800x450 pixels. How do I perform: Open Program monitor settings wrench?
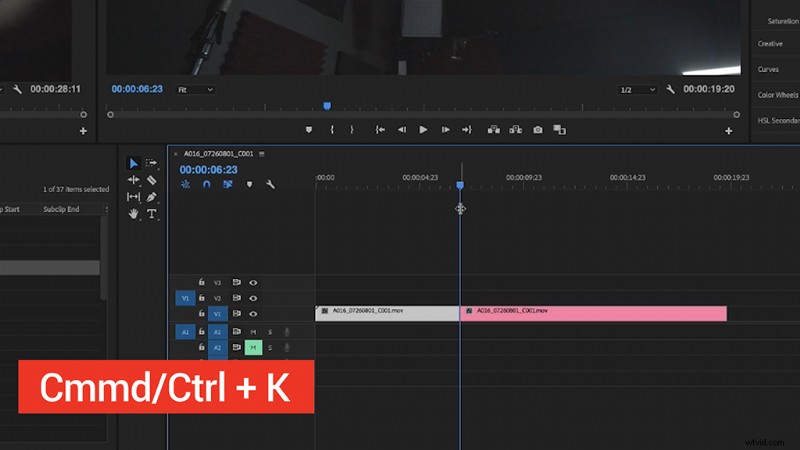point(670,89)
